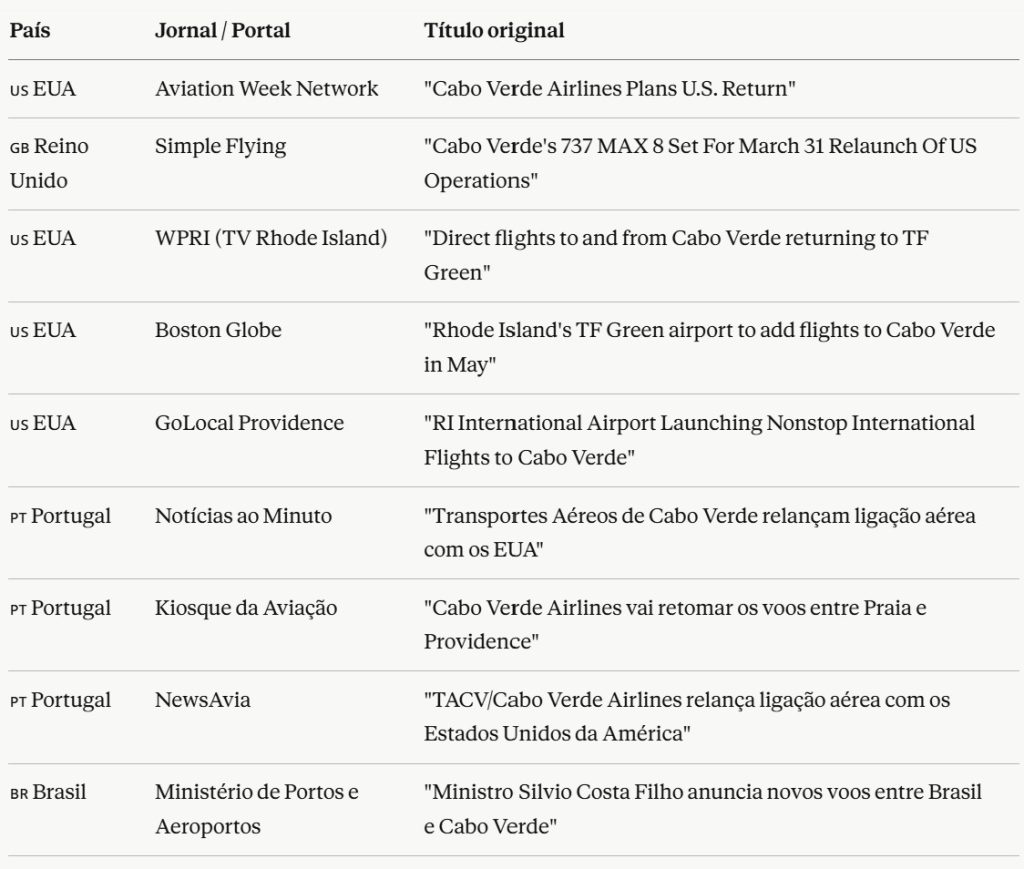Click the "País" column header
This screenshot has width=1024, height=869.
click(x=30, y=30)
